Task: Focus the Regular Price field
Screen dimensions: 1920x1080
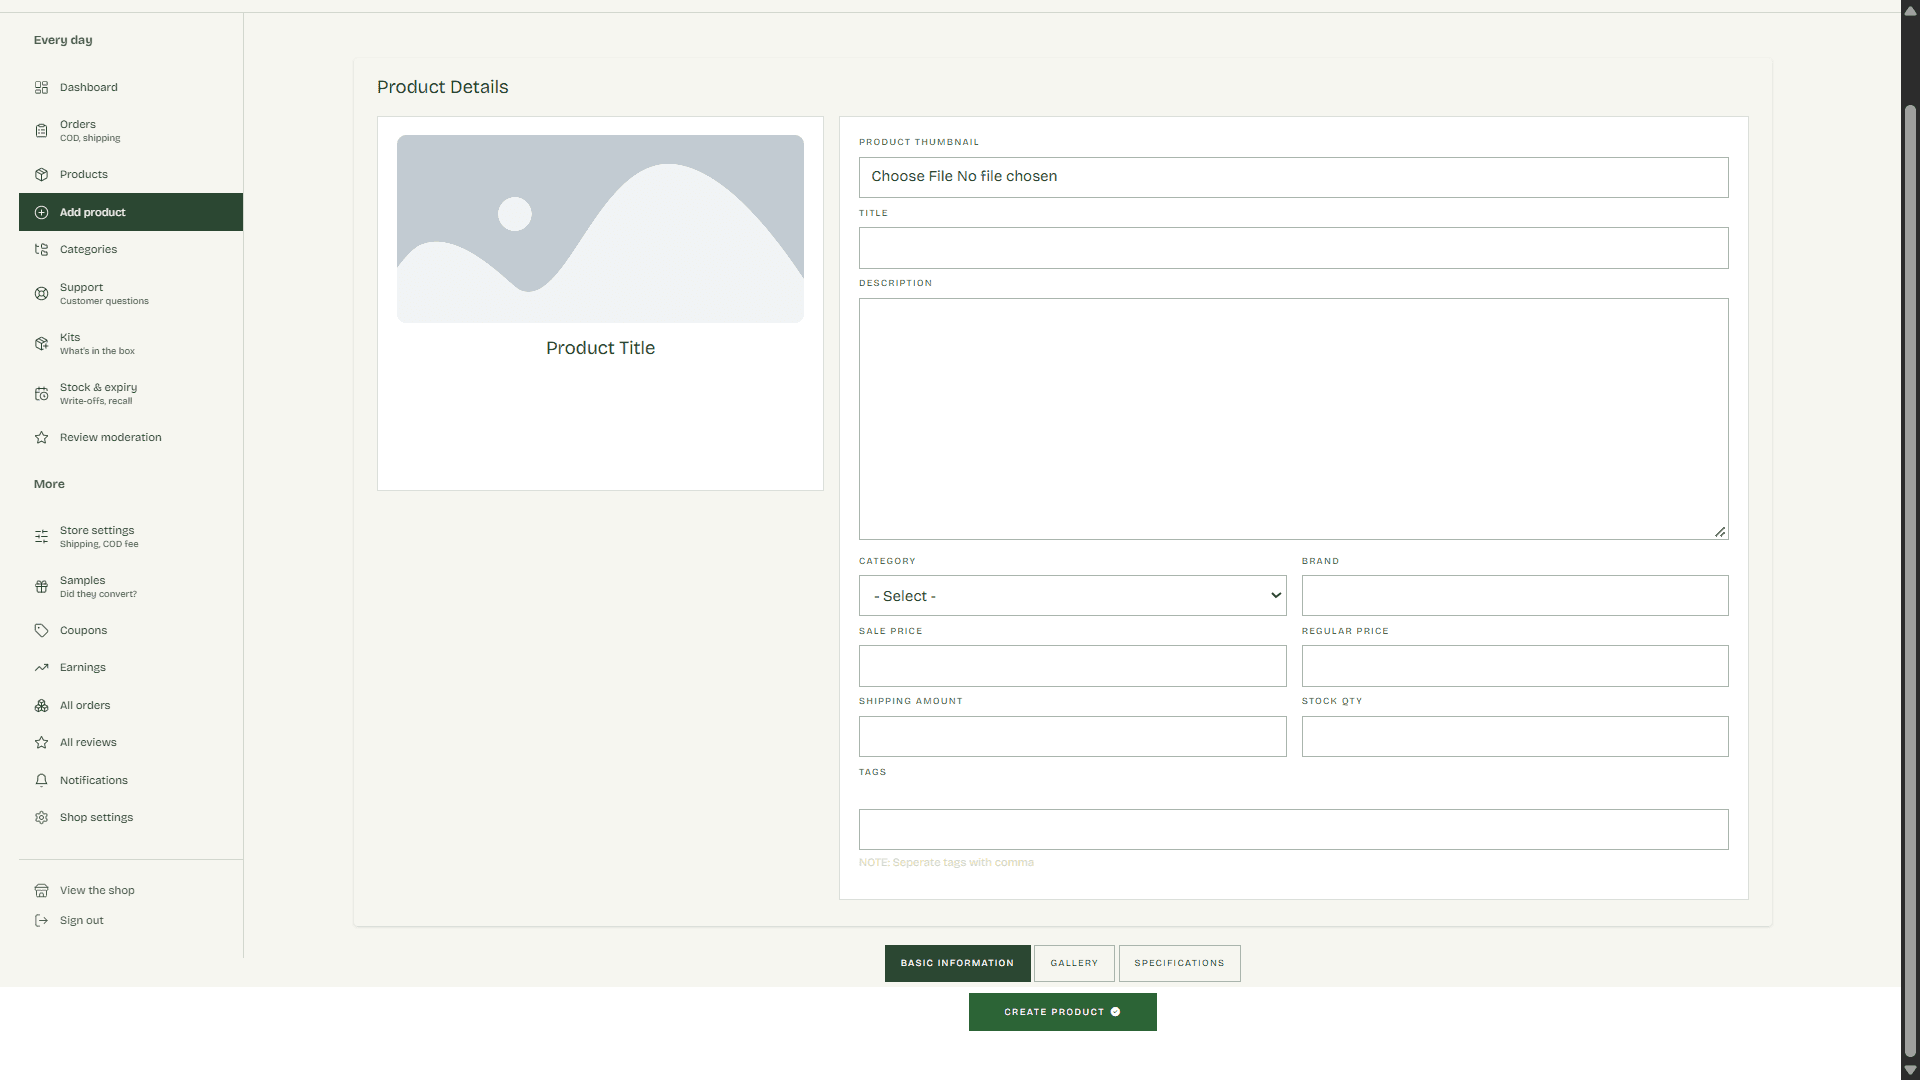Action: 1514,666
